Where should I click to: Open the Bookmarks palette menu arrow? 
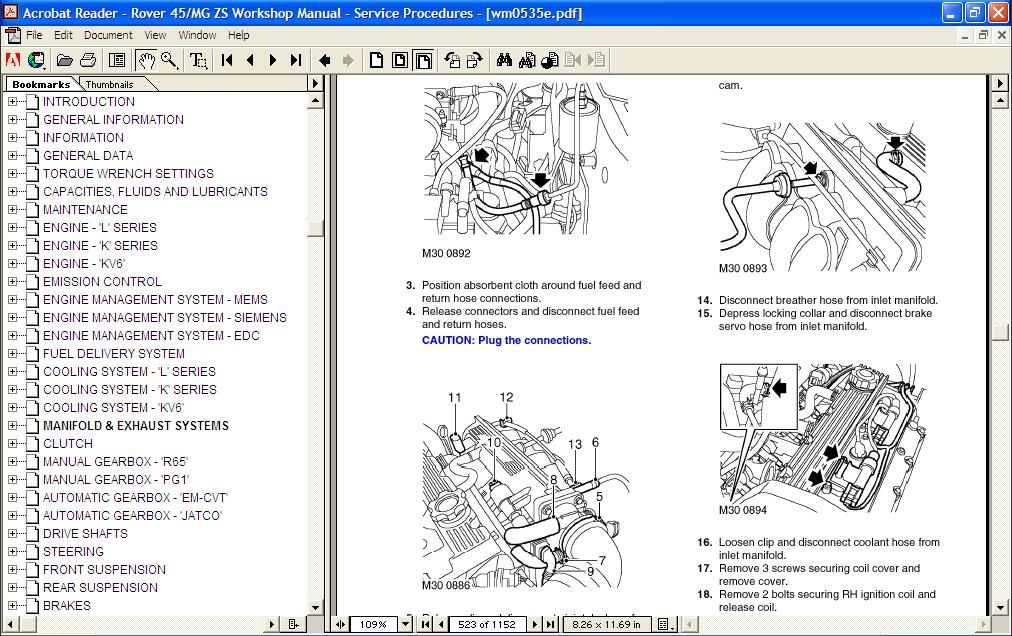(x=315, y=83)
